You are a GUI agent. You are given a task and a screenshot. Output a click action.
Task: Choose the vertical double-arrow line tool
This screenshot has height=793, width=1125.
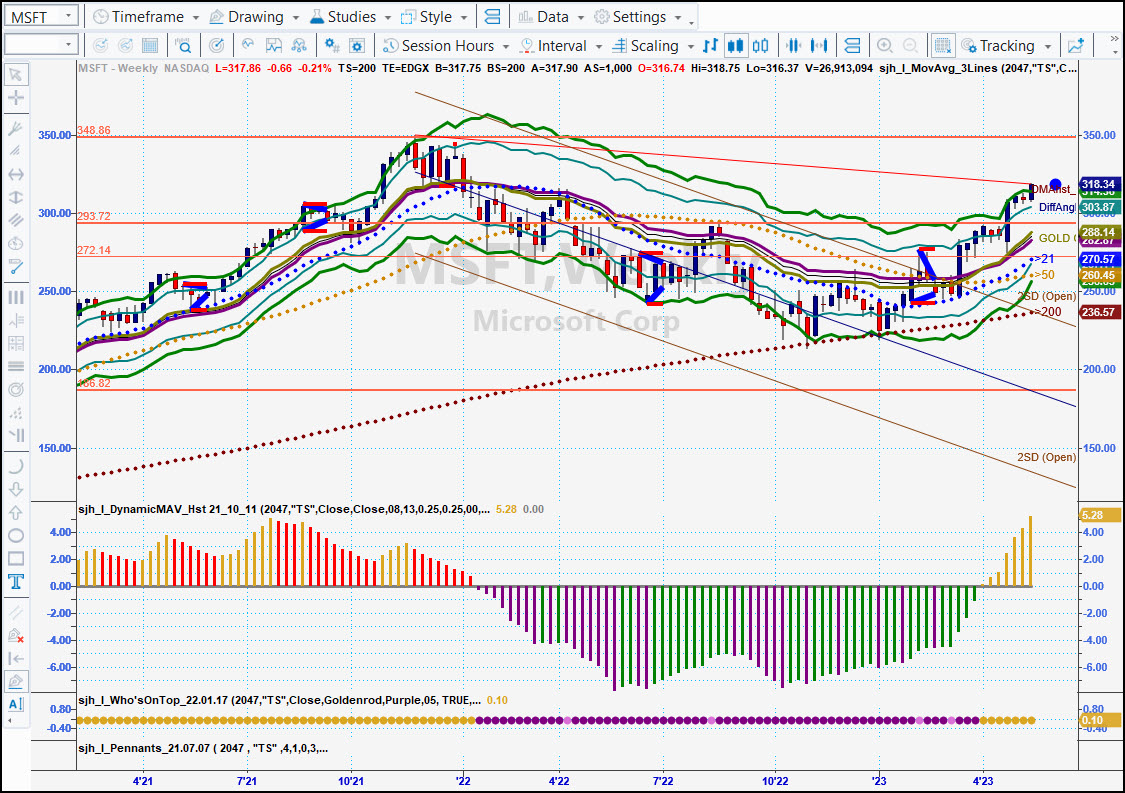click(16, 197)
